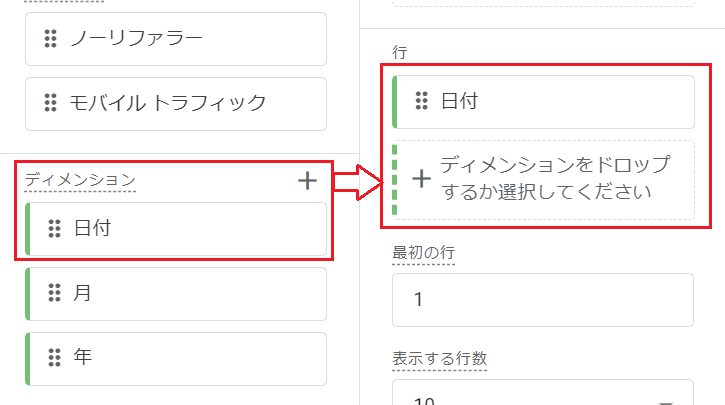
Task: Click drag handle of 日付 in dimensions list
Action: point(55,228)
